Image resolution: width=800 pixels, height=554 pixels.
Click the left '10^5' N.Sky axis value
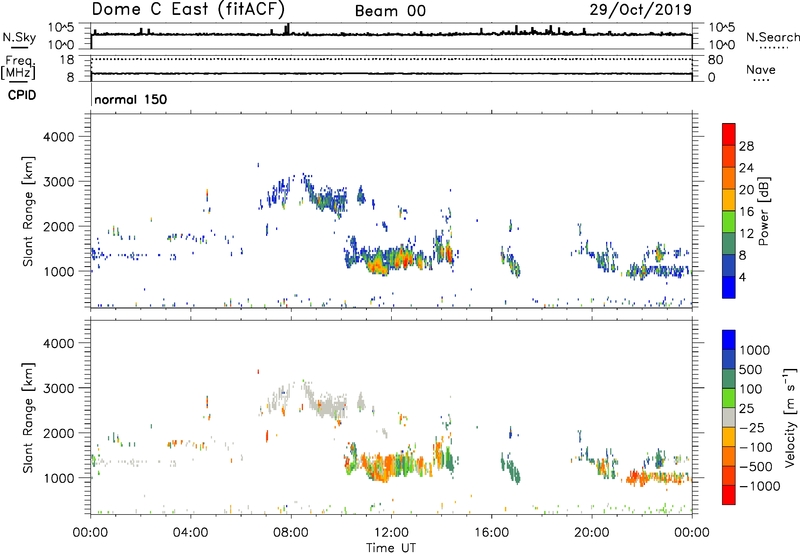coord(61,27)
